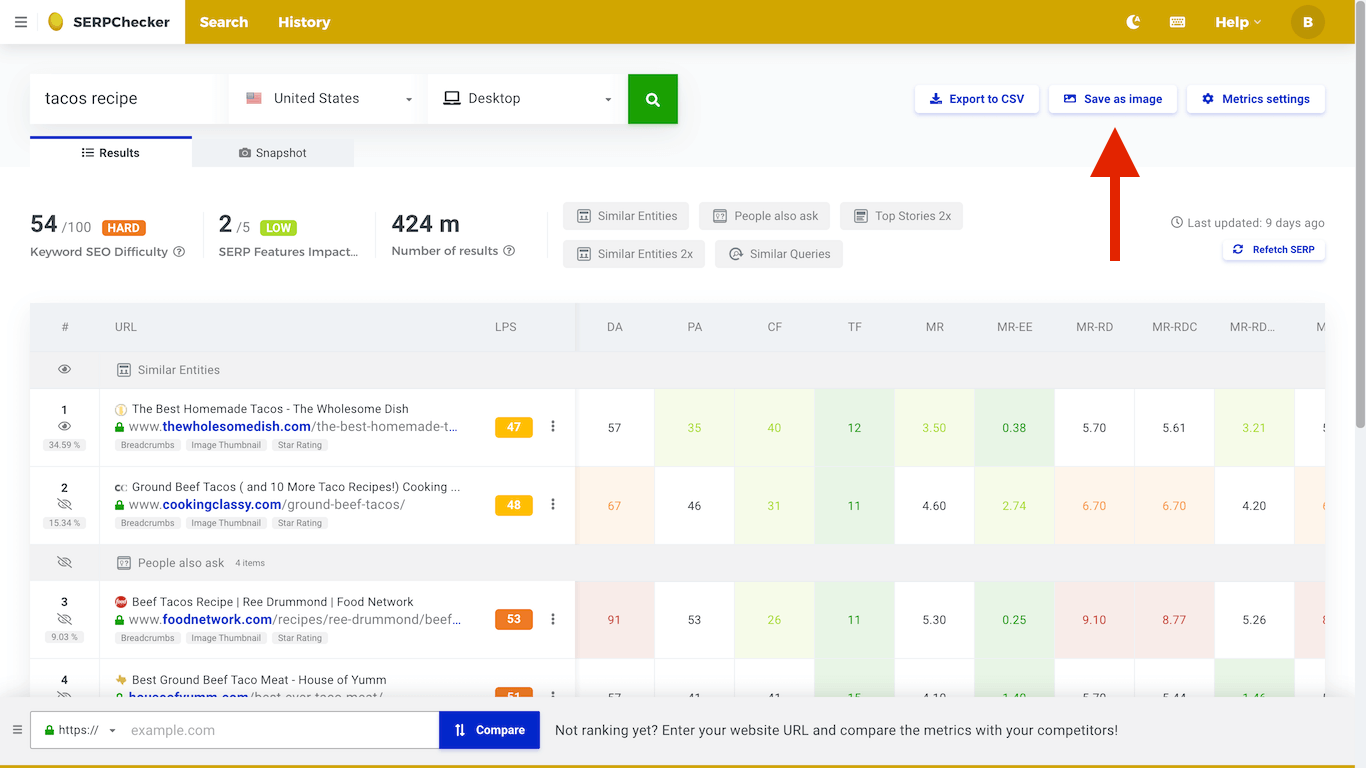Open the United States location dropdown

click(329, 99)
